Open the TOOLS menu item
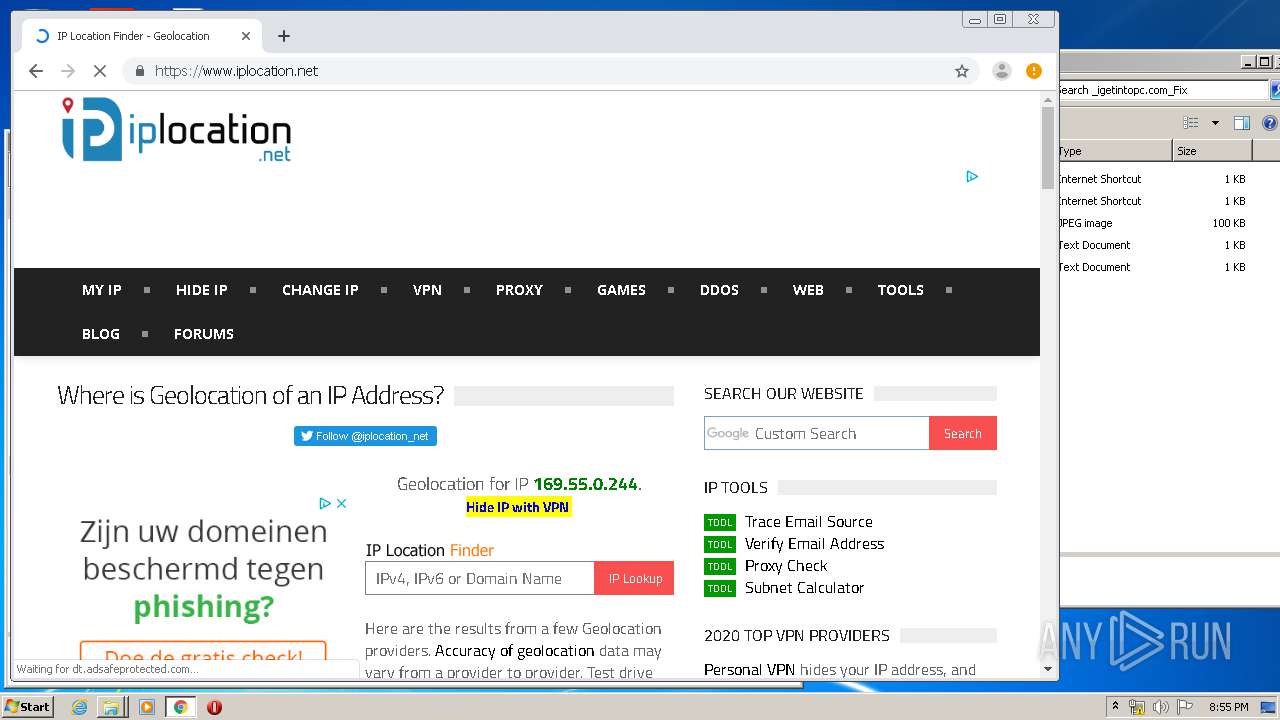 coord(901,290)
